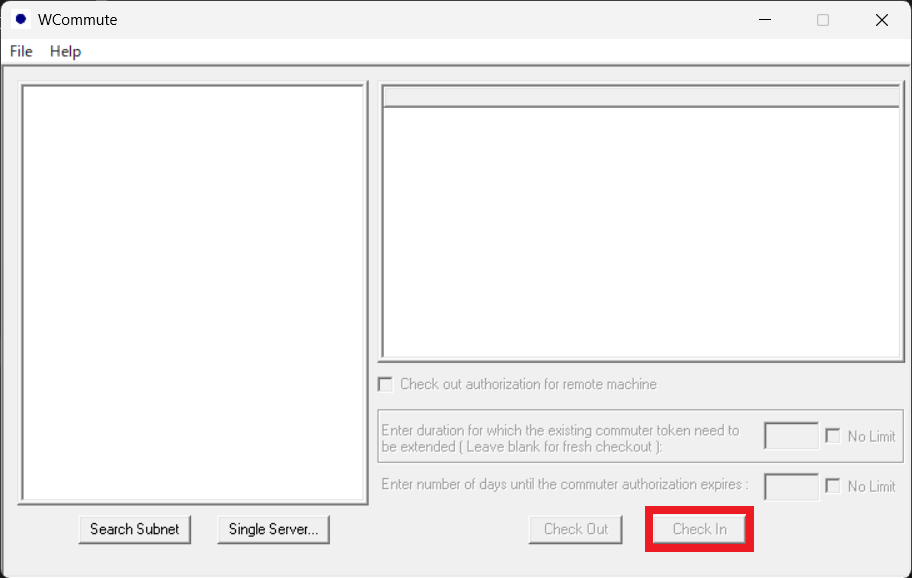This screenshot has height=578, width=912.
Task: Click the maximize button of WCommute
Action: 823,20
